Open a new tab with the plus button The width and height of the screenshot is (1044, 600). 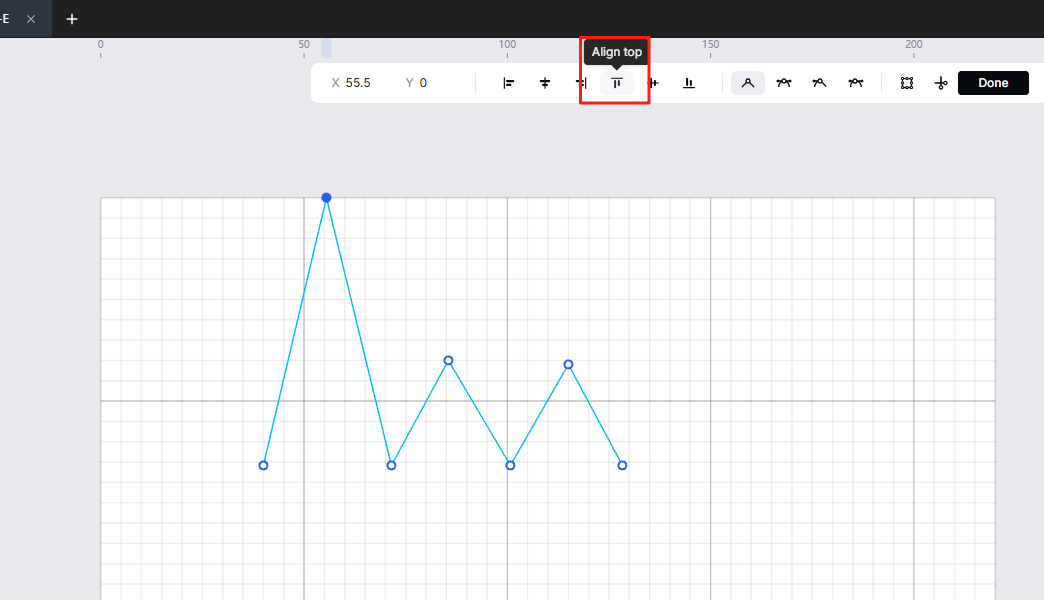pyautogui.click(x=72, y=19)
